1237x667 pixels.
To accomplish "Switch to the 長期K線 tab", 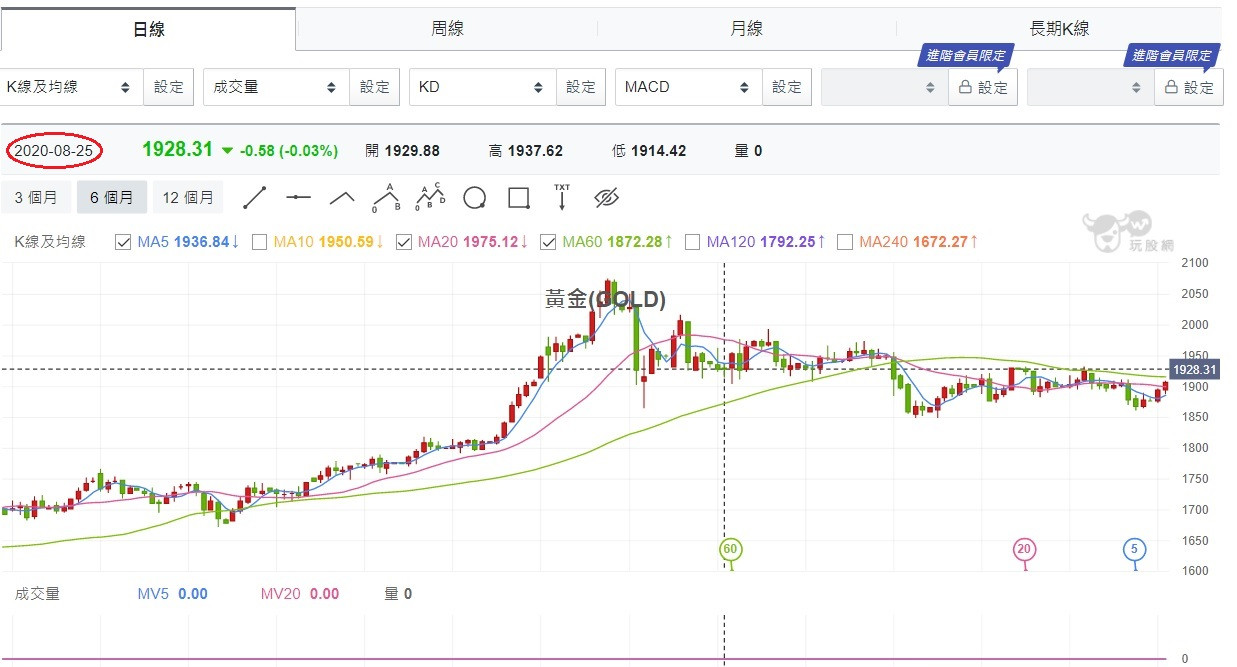I will [1059, 29].
